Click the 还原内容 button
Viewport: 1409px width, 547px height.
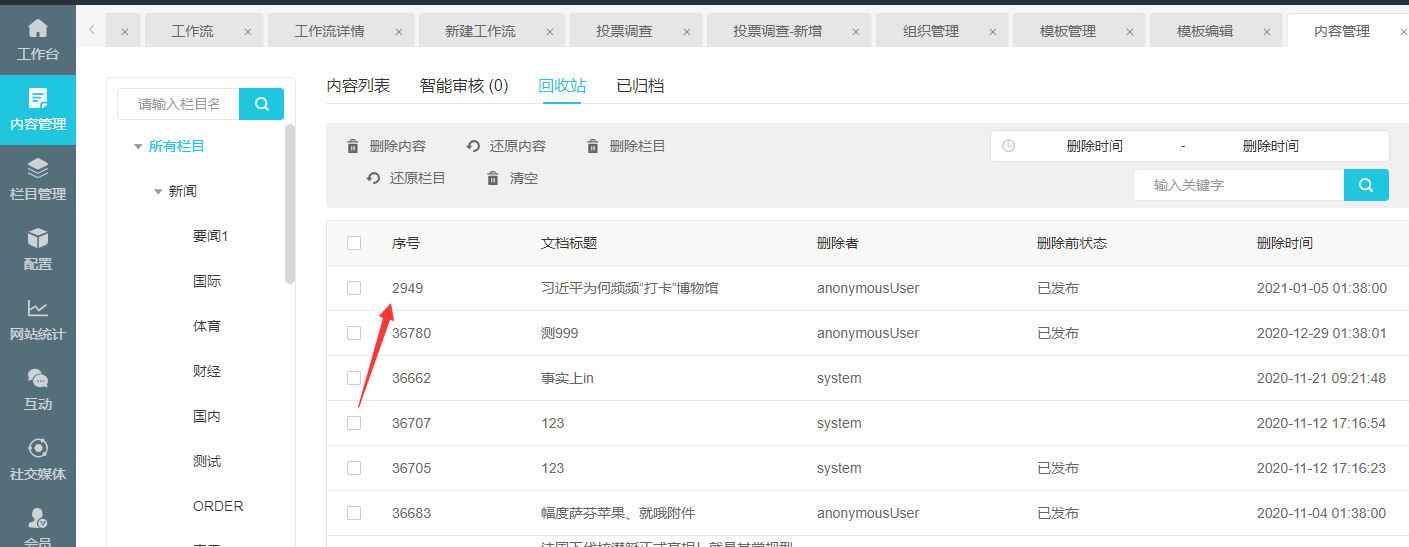pyautogui.click(x=507, y=146)
